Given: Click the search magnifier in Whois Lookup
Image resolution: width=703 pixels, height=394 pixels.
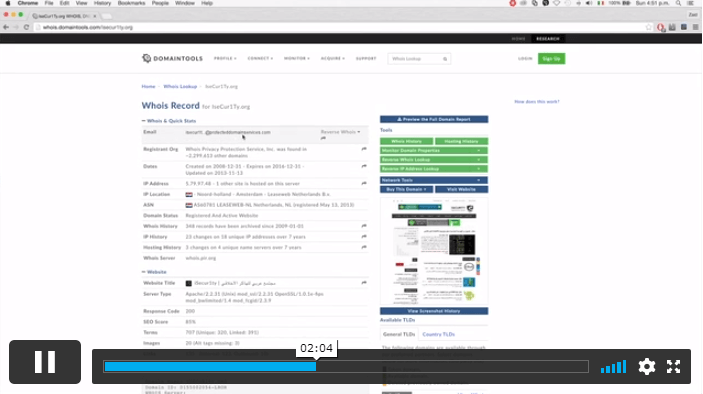Looking at the screenshot, I should 445,59.
